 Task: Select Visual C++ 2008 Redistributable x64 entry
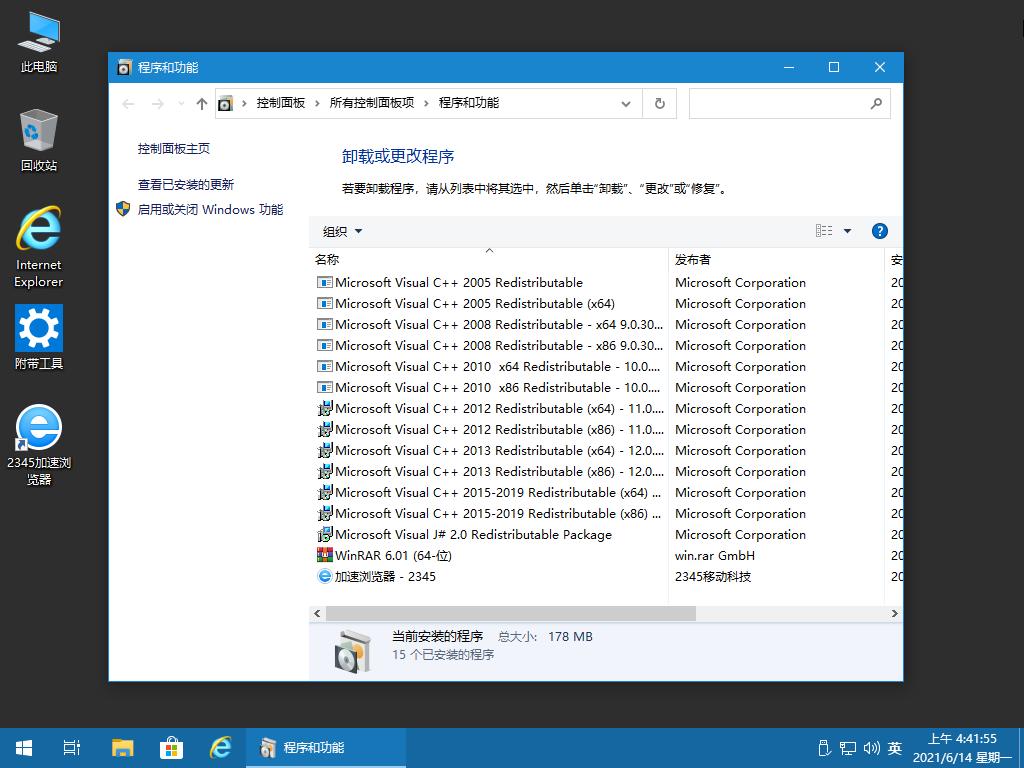click(490, 325)
